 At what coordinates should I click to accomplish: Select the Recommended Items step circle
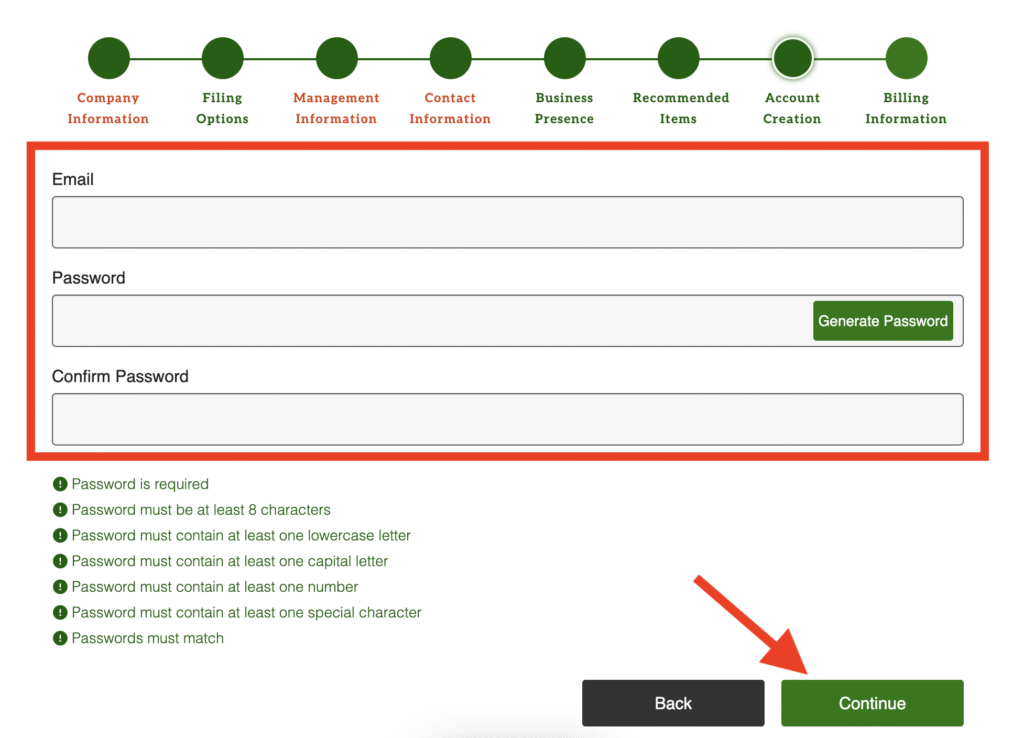pos(678,58)
